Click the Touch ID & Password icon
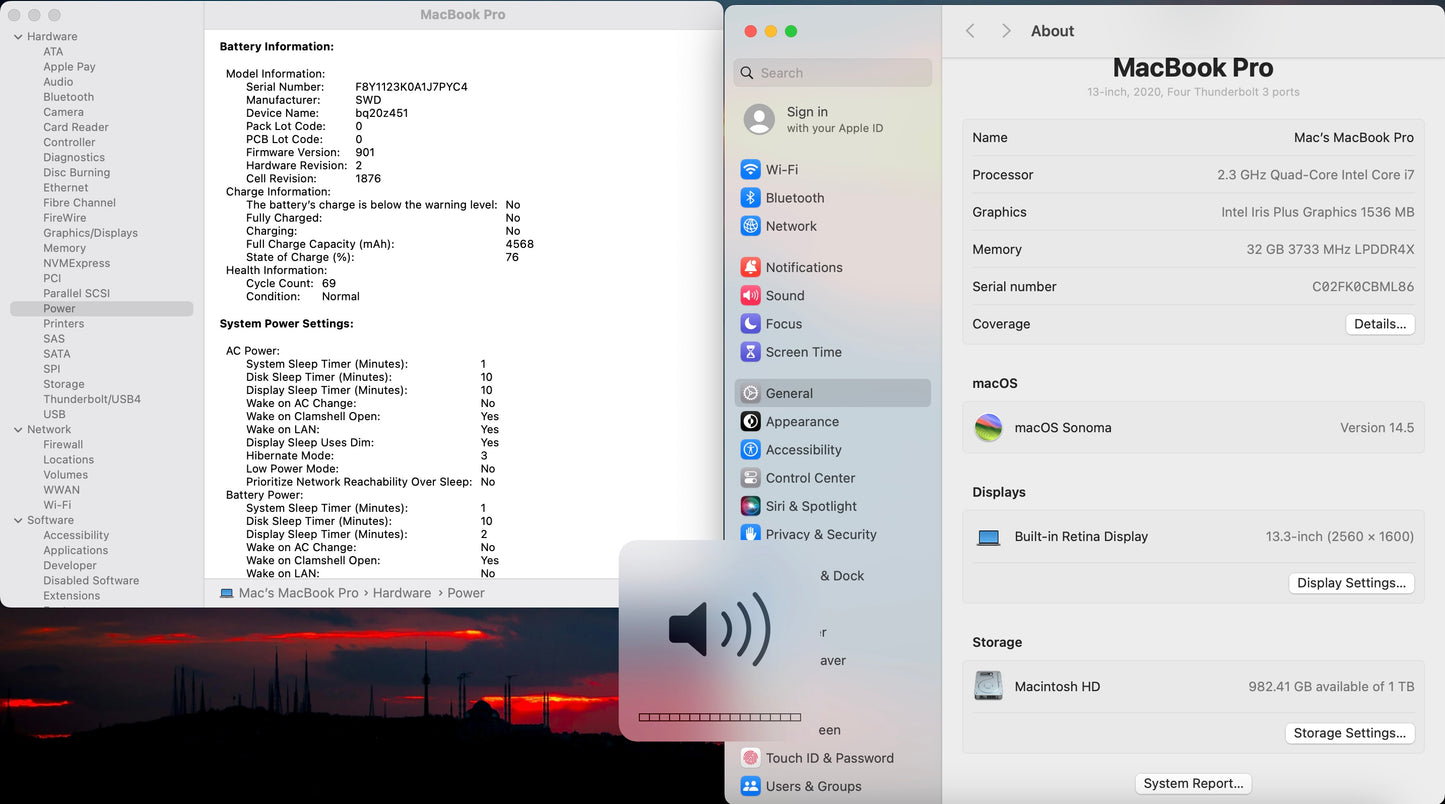1445x804 pixels. [751, 758]
